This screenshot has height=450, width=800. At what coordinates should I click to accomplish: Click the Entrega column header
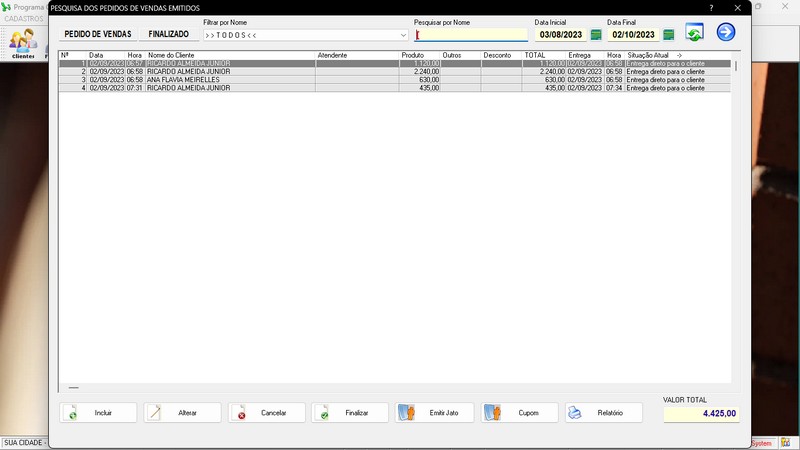[x=585, y=55]
